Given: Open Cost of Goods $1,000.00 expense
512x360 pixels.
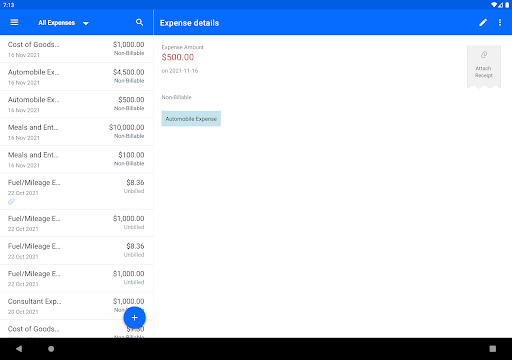Looking at the screenshot, I should 77,49.
